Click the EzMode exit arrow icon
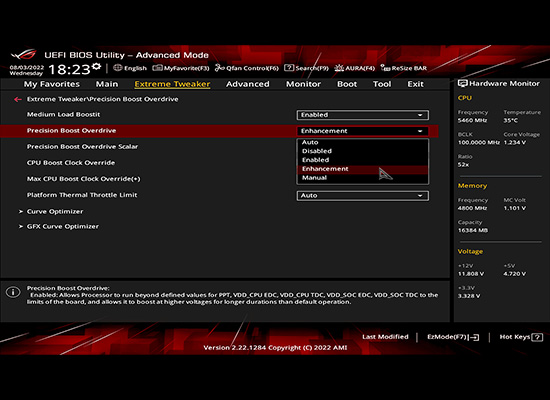 click(474, 338)
